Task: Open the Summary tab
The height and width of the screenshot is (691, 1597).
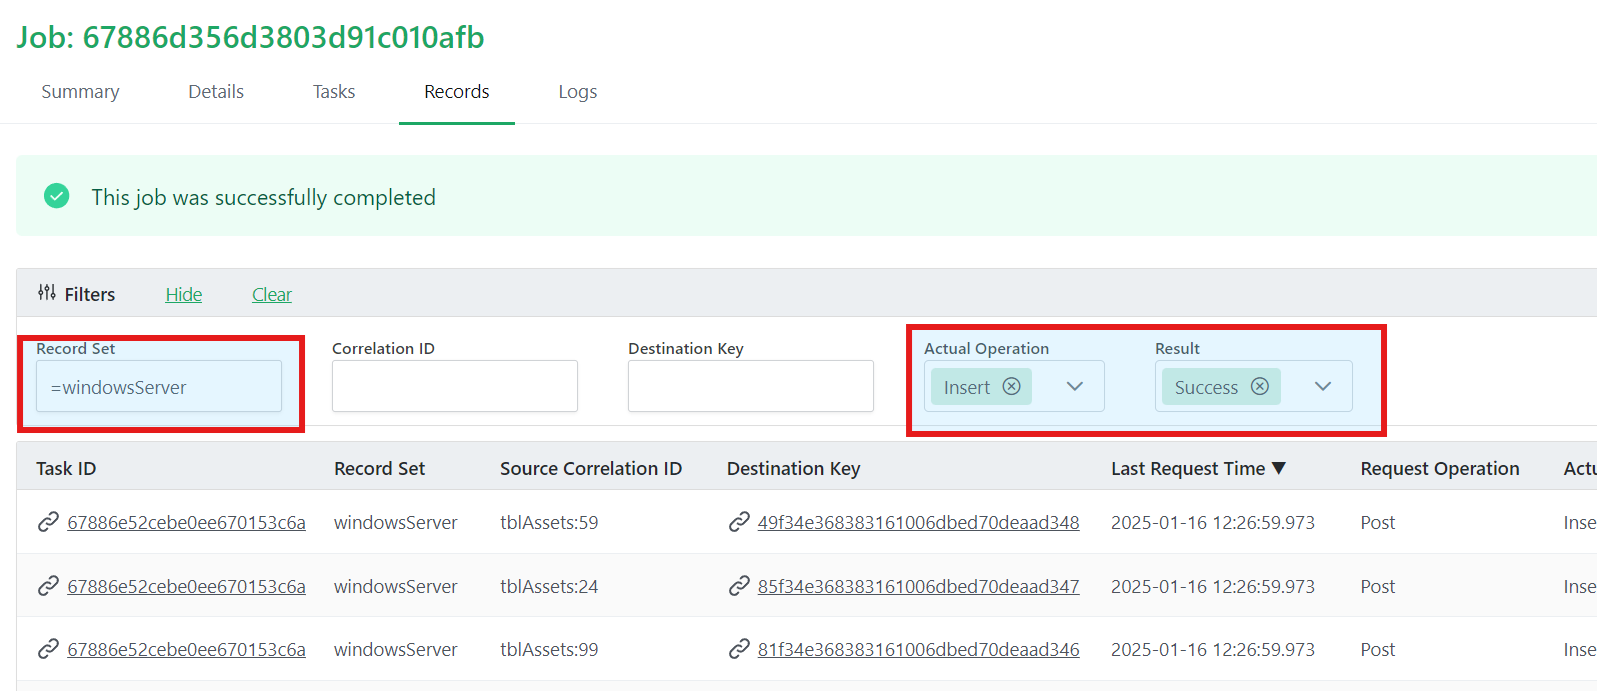Action: coord(80,92)
